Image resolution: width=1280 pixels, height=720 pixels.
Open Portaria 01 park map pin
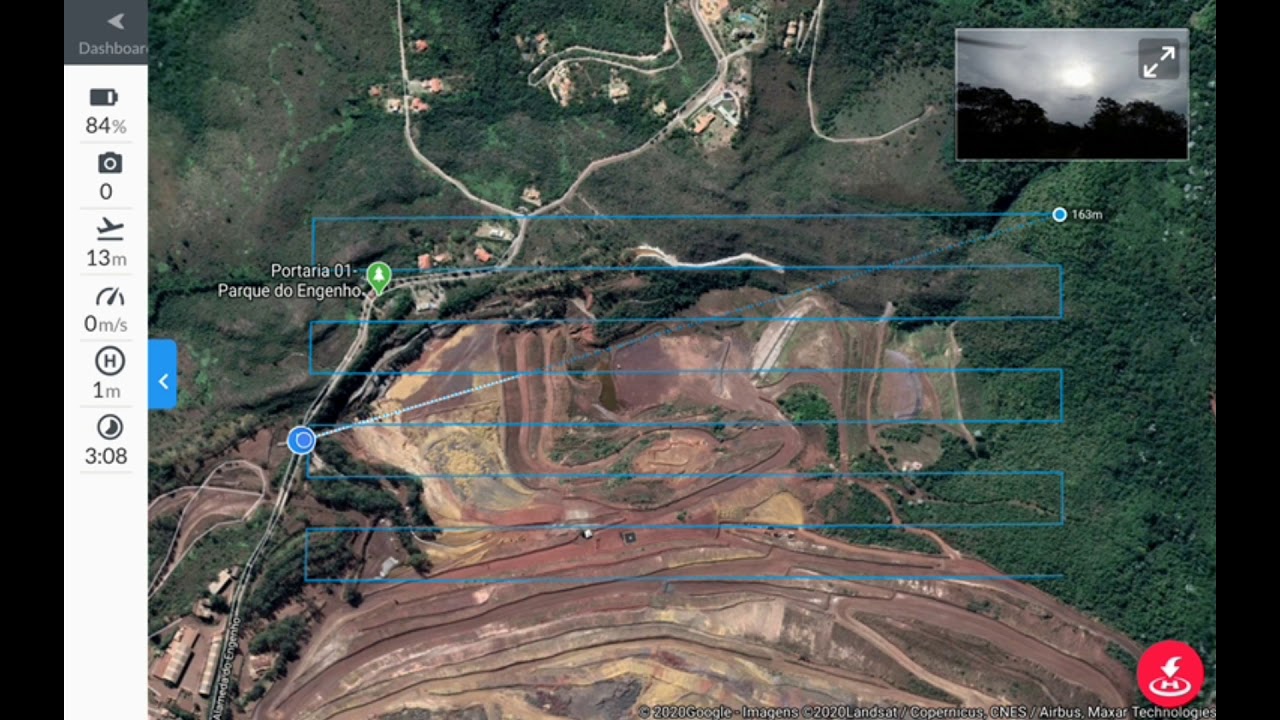(378, 277)
